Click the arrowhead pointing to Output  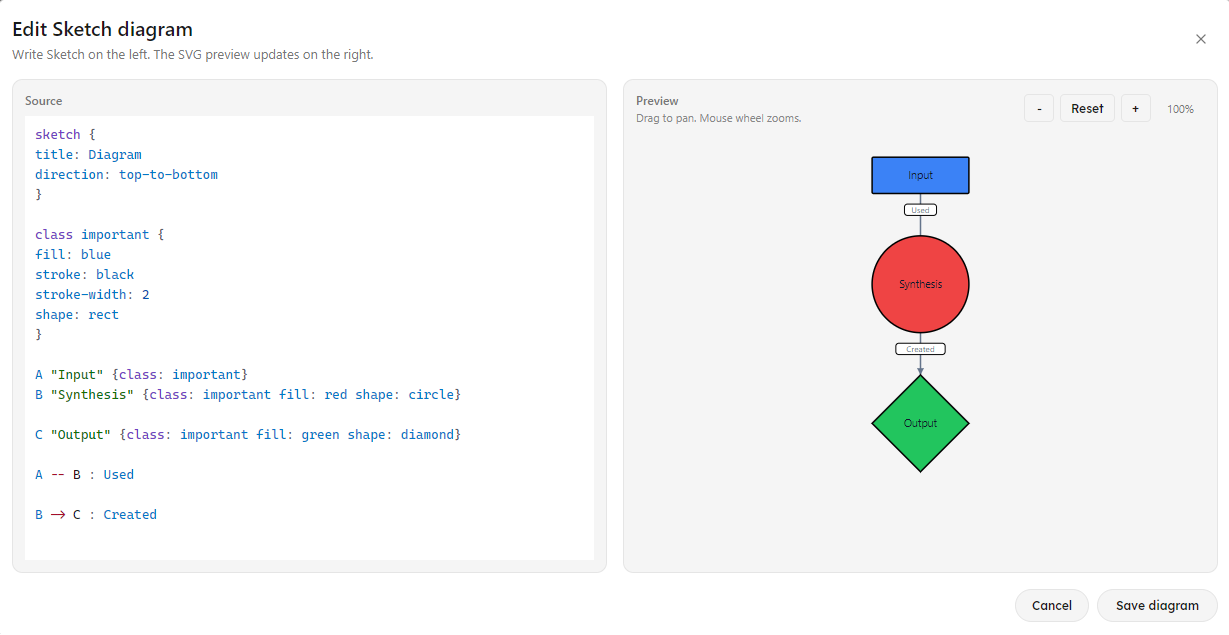[x=920, y=370]
